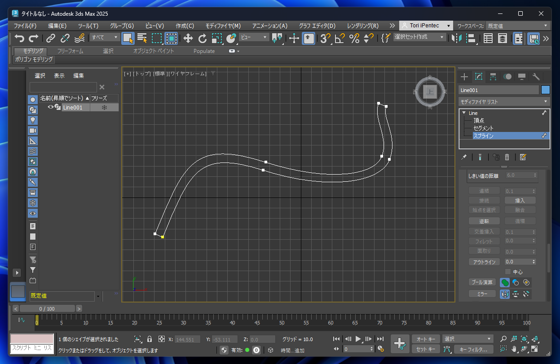
Task: Open the Layer Explorer icon
Action: coord(502,38)
